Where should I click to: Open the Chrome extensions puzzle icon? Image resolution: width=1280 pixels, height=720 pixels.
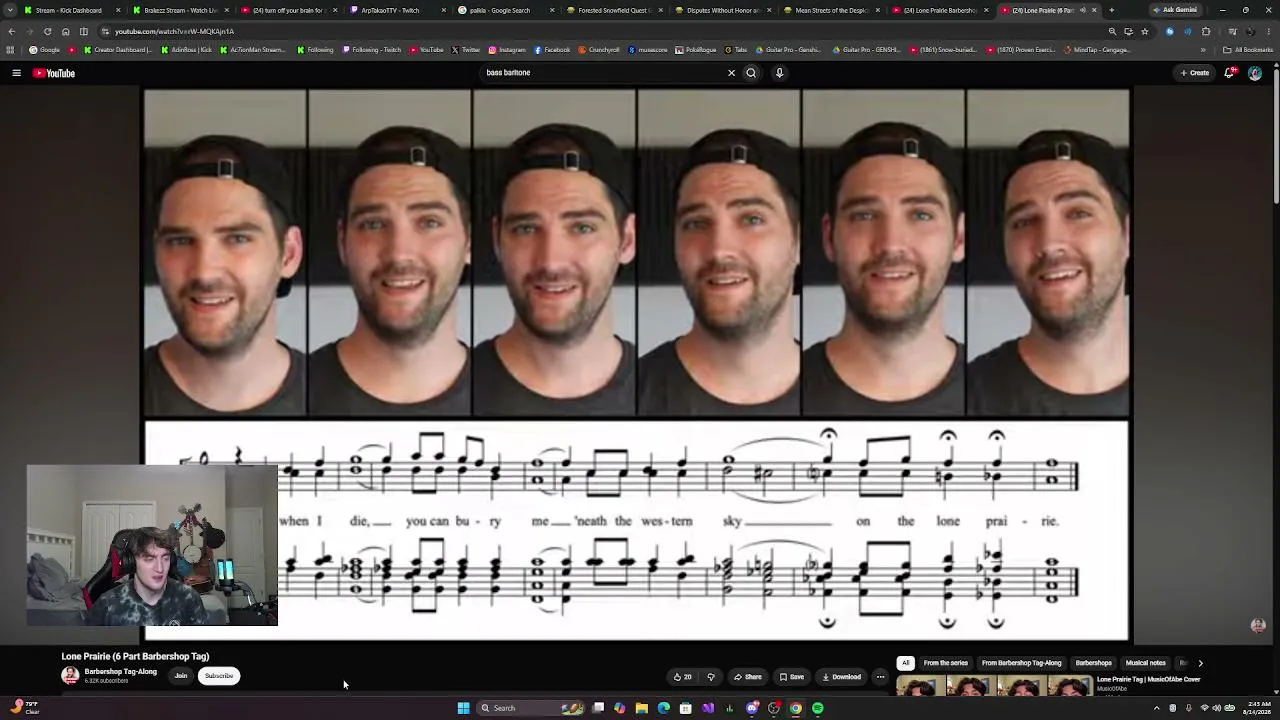pos(1206,31)
